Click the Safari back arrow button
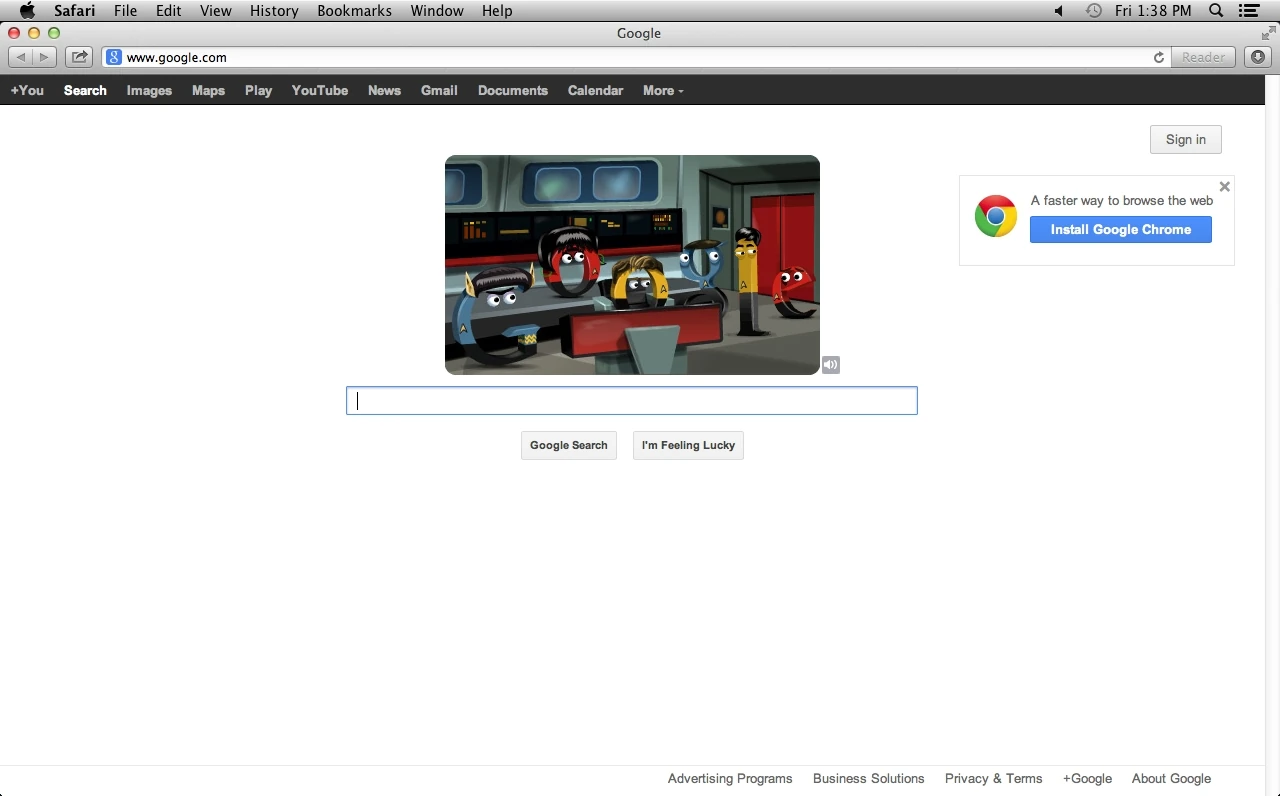 pyautogui.click(x=21, y=57)
